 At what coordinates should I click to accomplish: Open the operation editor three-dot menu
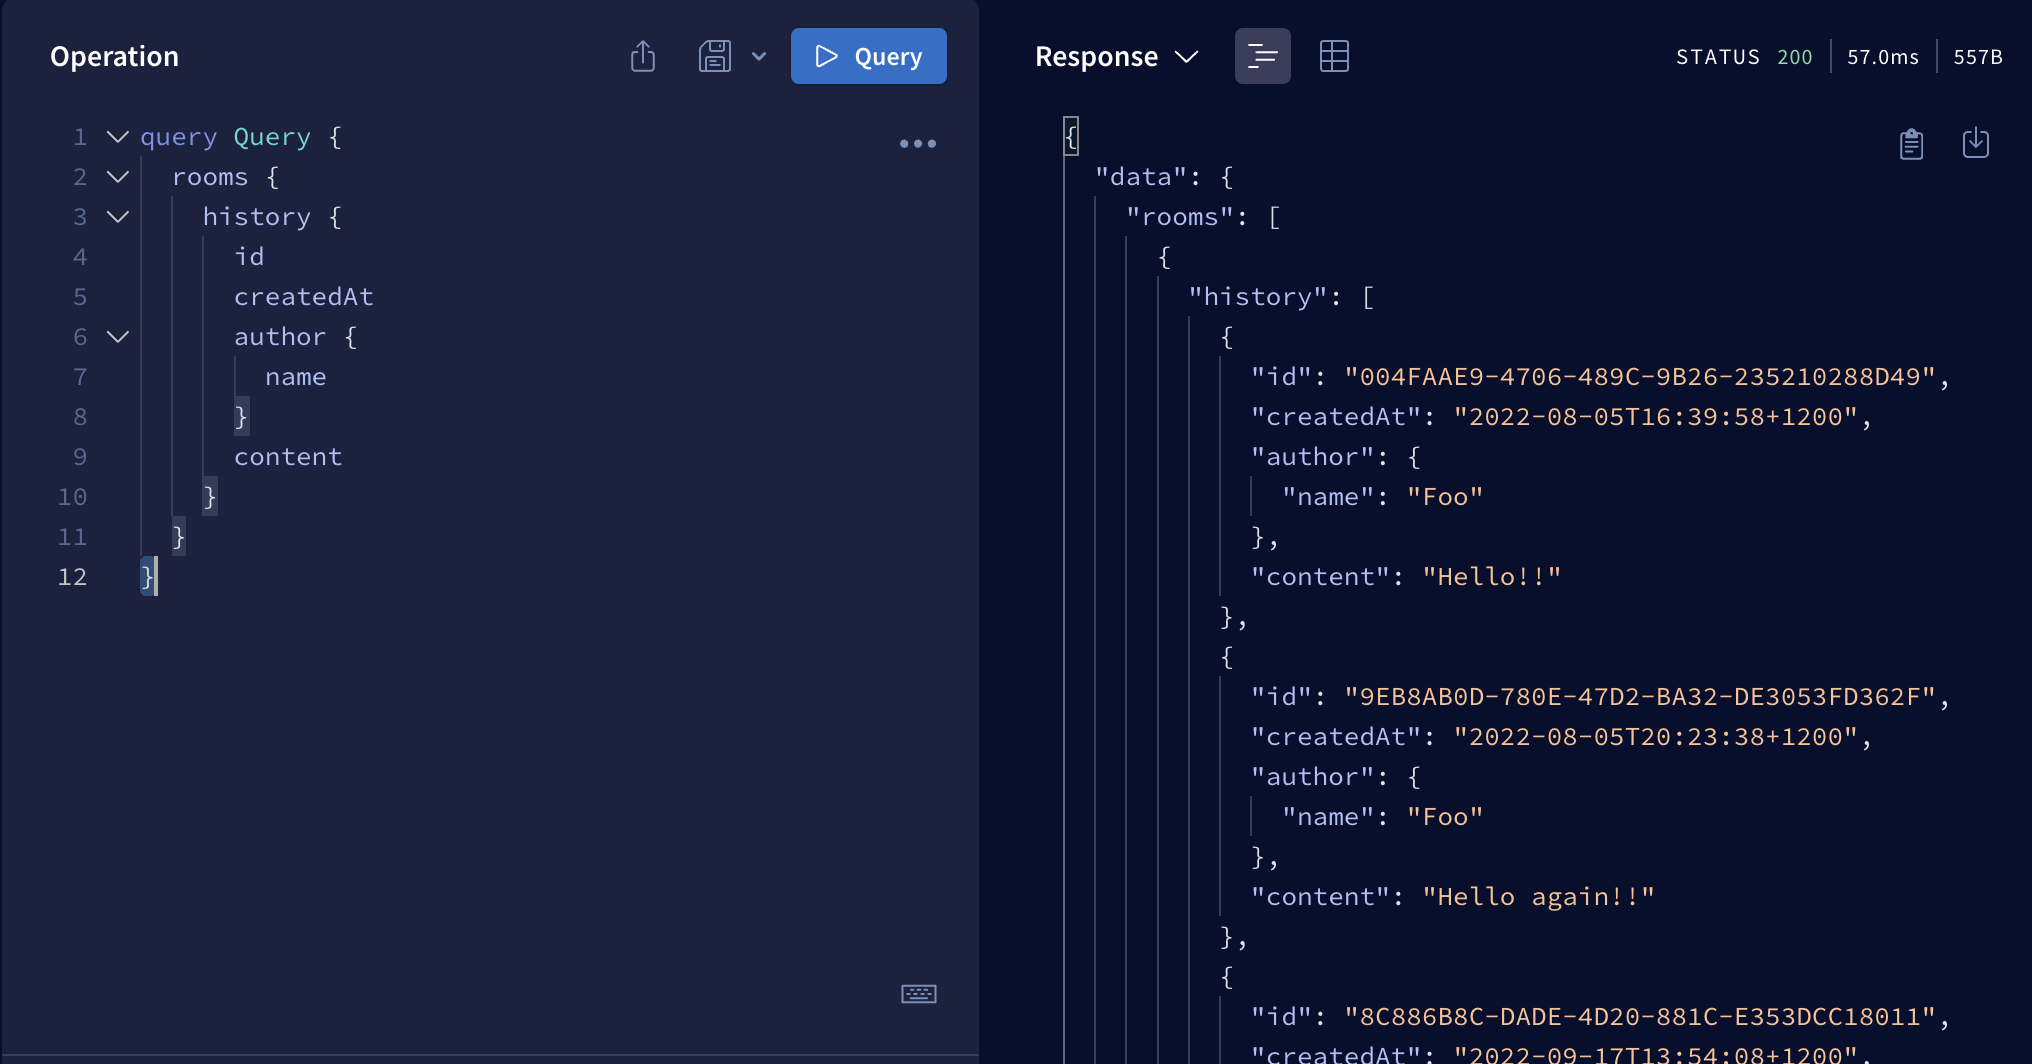[917, 144]
